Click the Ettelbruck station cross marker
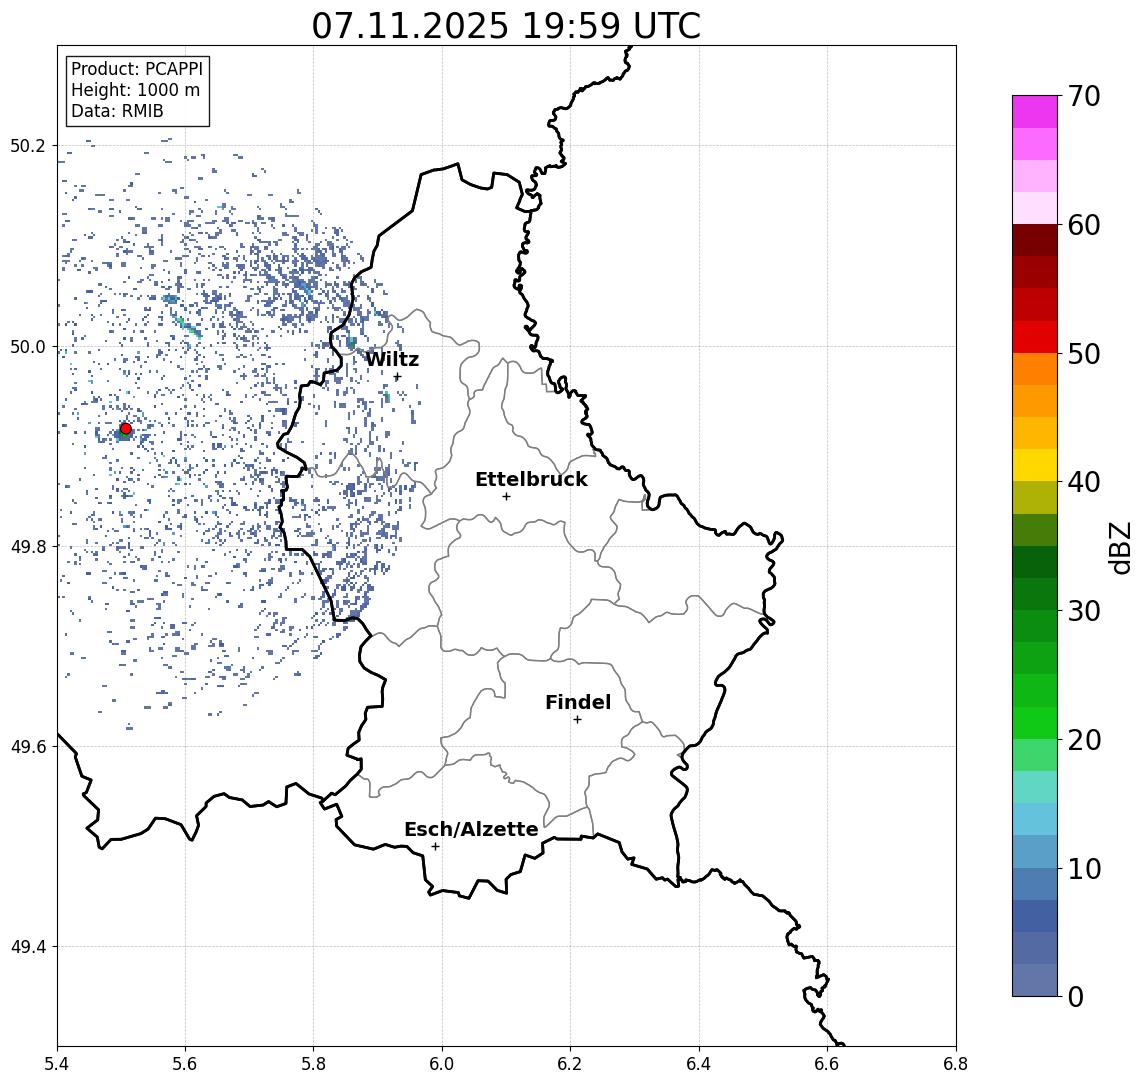Viewport: 1145px width, 1084px height. [x=506, y=497]
